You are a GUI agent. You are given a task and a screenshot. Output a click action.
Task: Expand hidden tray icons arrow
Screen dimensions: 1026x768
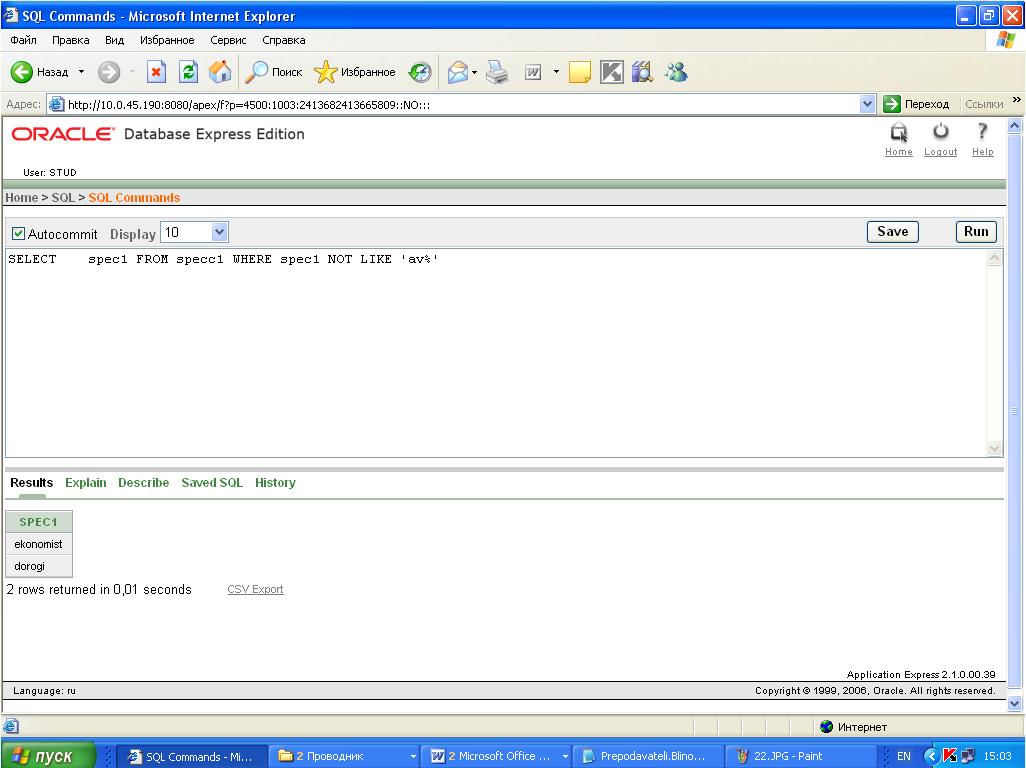(932, 756)
